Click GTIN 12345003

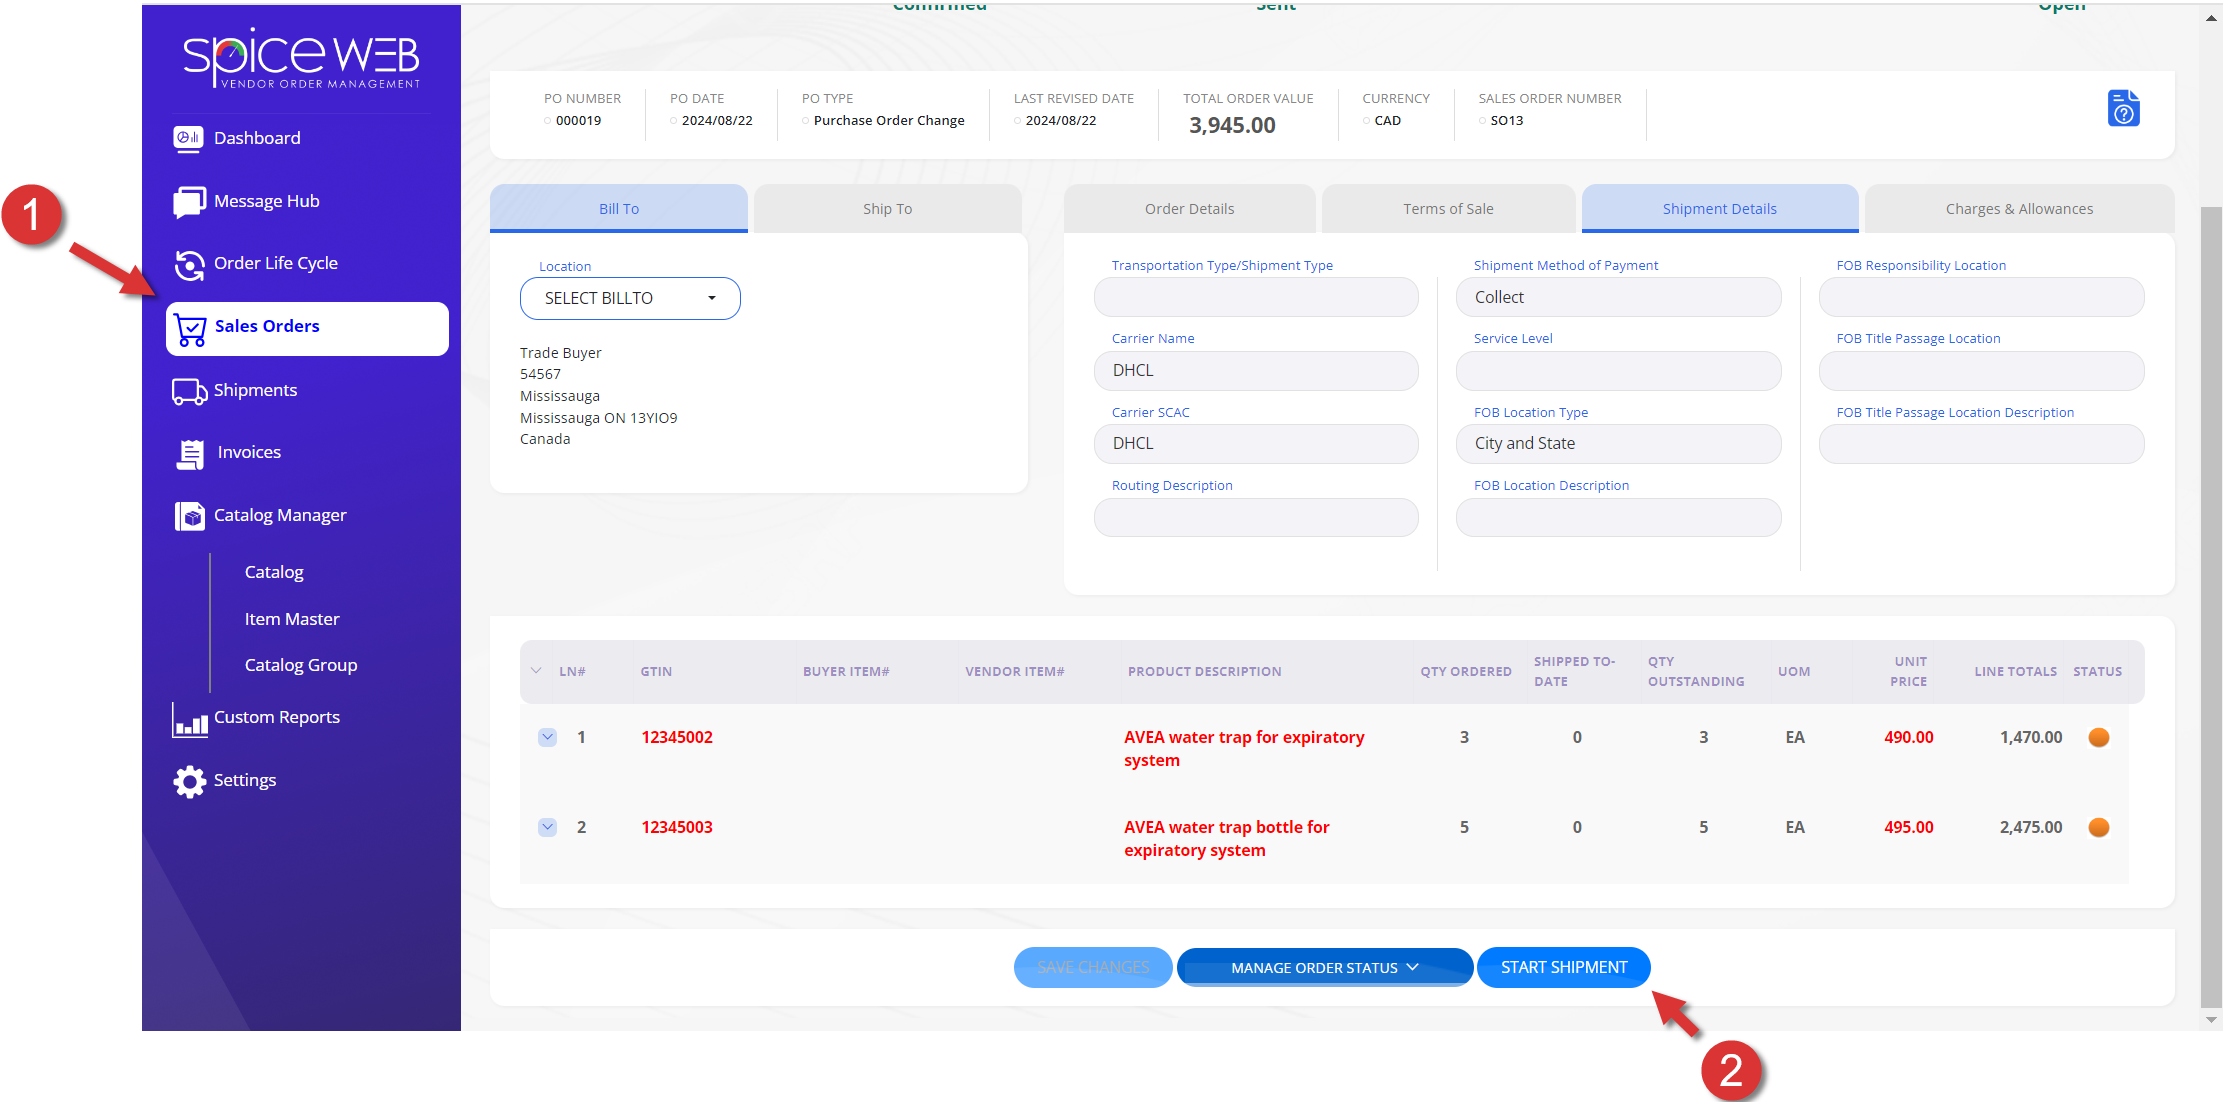[x=677, y=827]
